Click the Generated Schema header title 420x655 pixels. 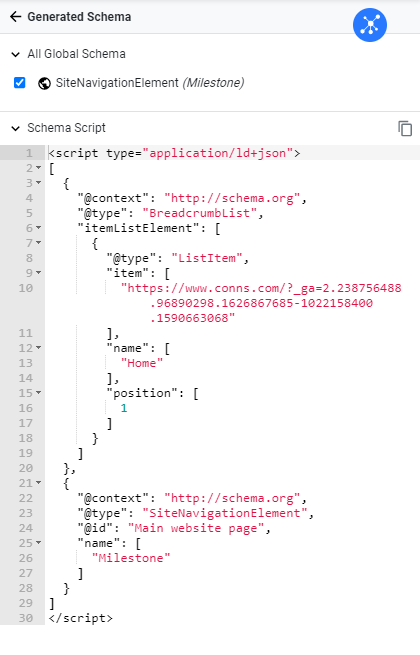tap(79, 17)
